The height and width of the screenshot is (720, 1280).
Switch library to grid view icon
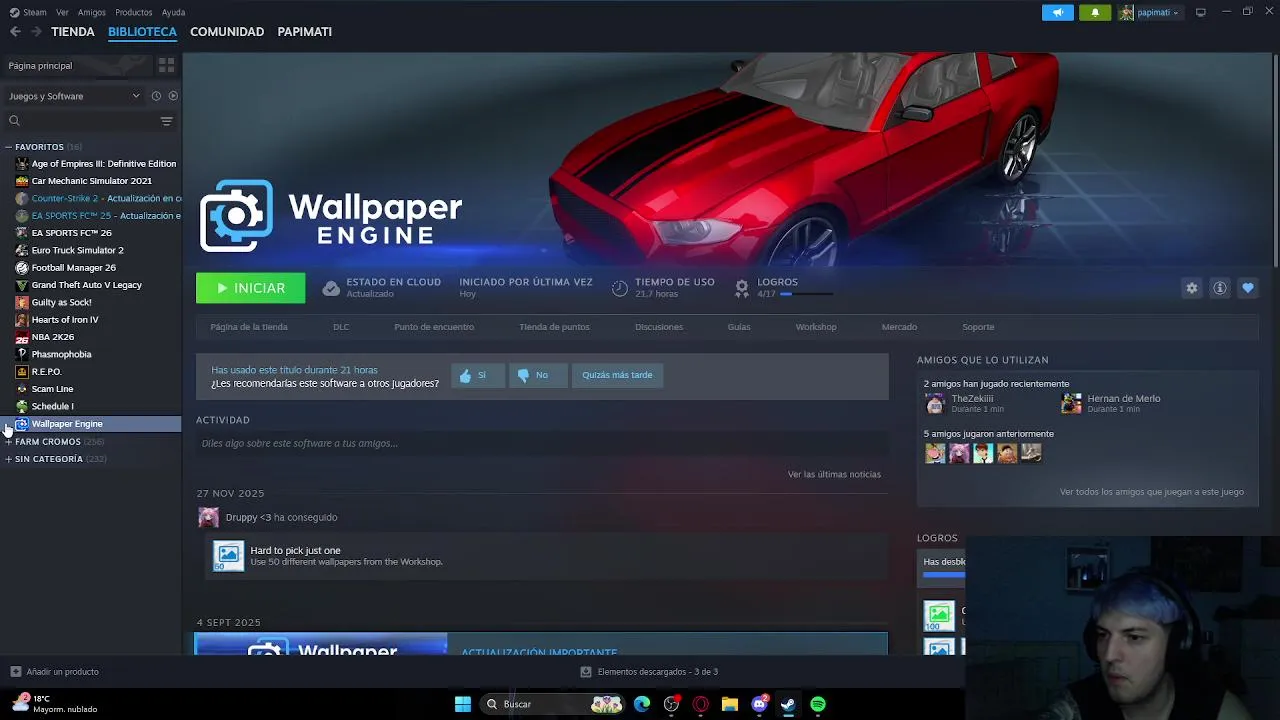(166, 65)
